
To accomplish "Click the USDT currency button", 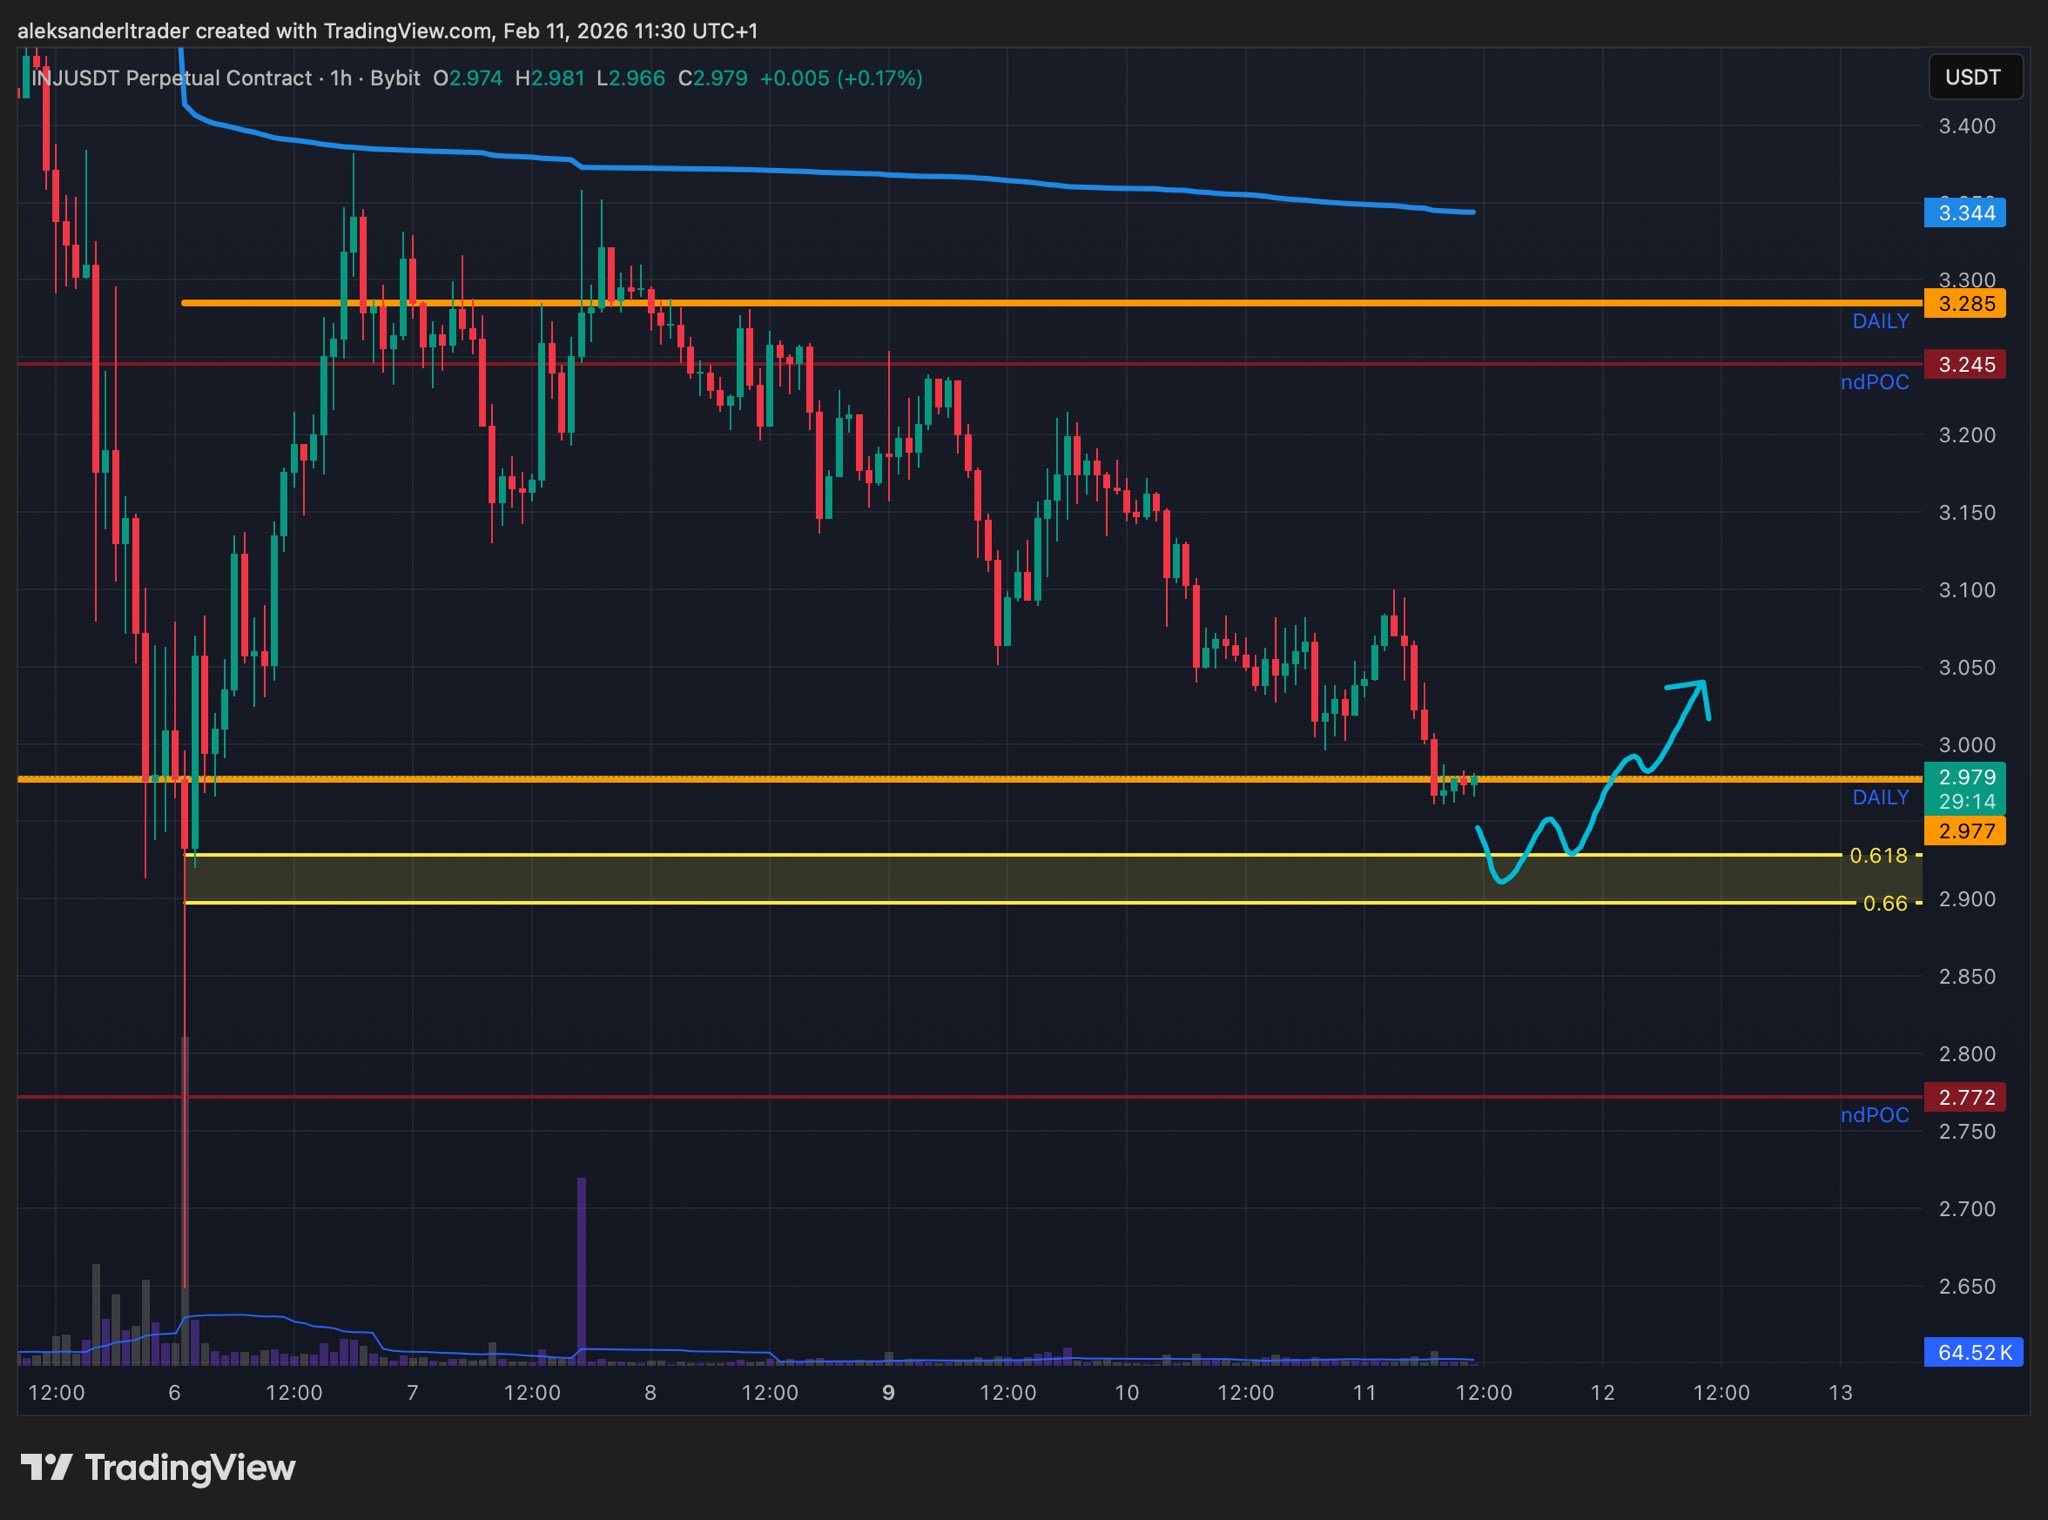I will coord(1974,78).
